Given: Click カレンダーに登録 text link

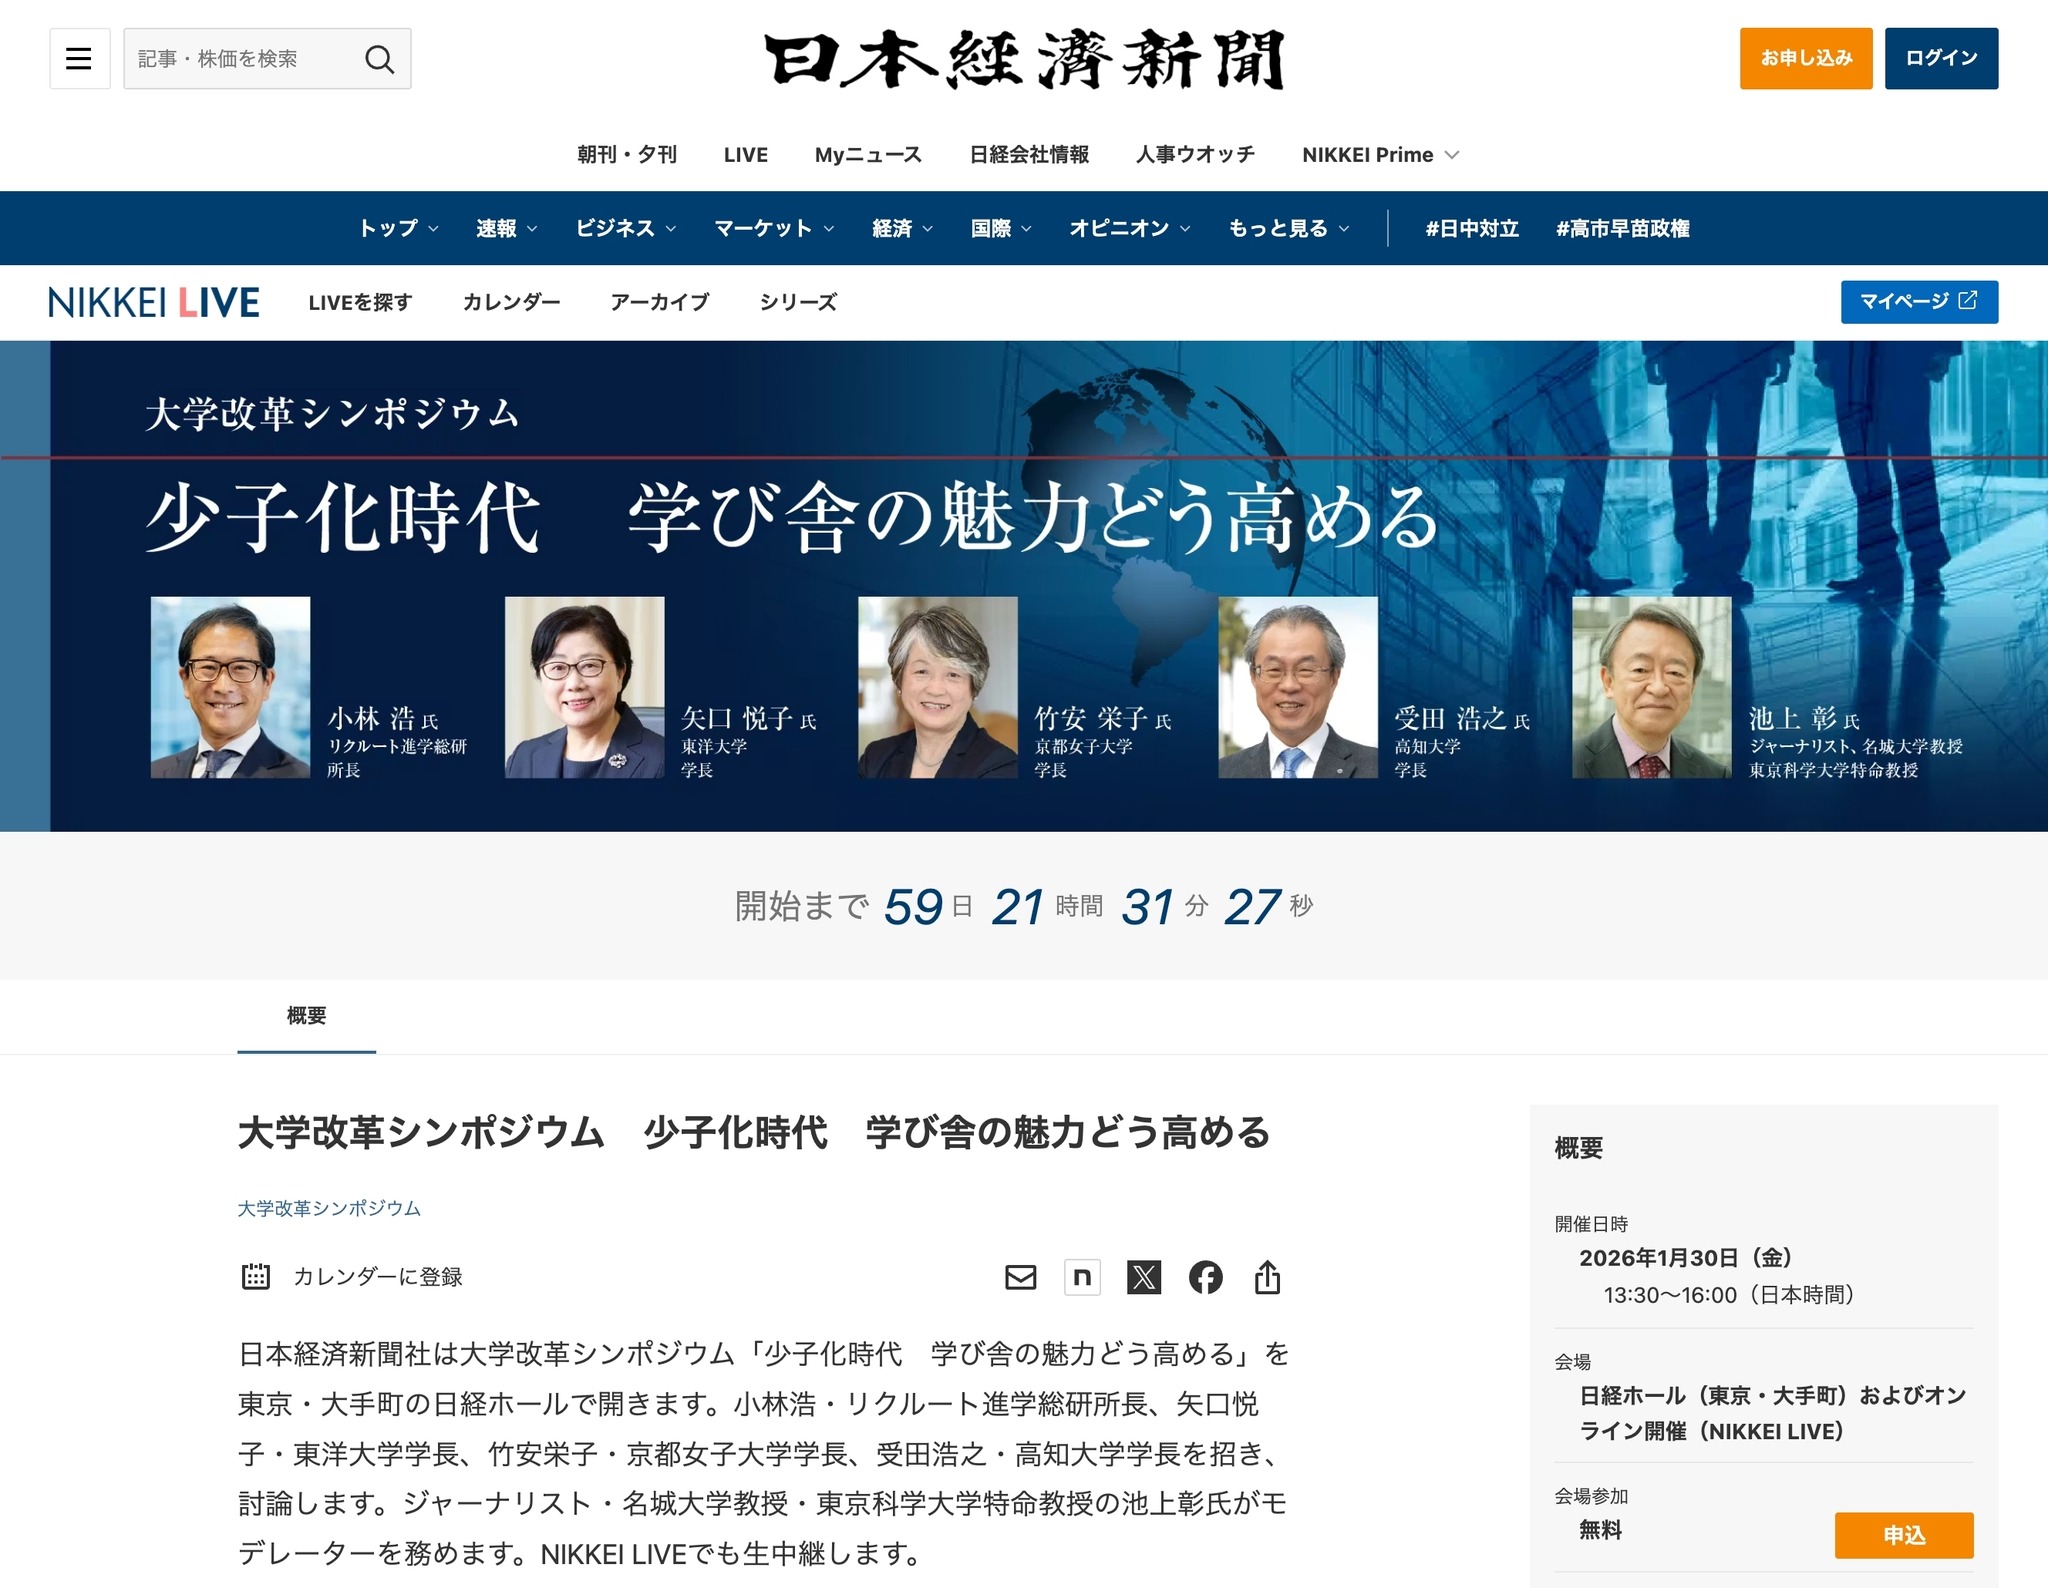Looking at the screenshot, I should (x=378, y=1277).
